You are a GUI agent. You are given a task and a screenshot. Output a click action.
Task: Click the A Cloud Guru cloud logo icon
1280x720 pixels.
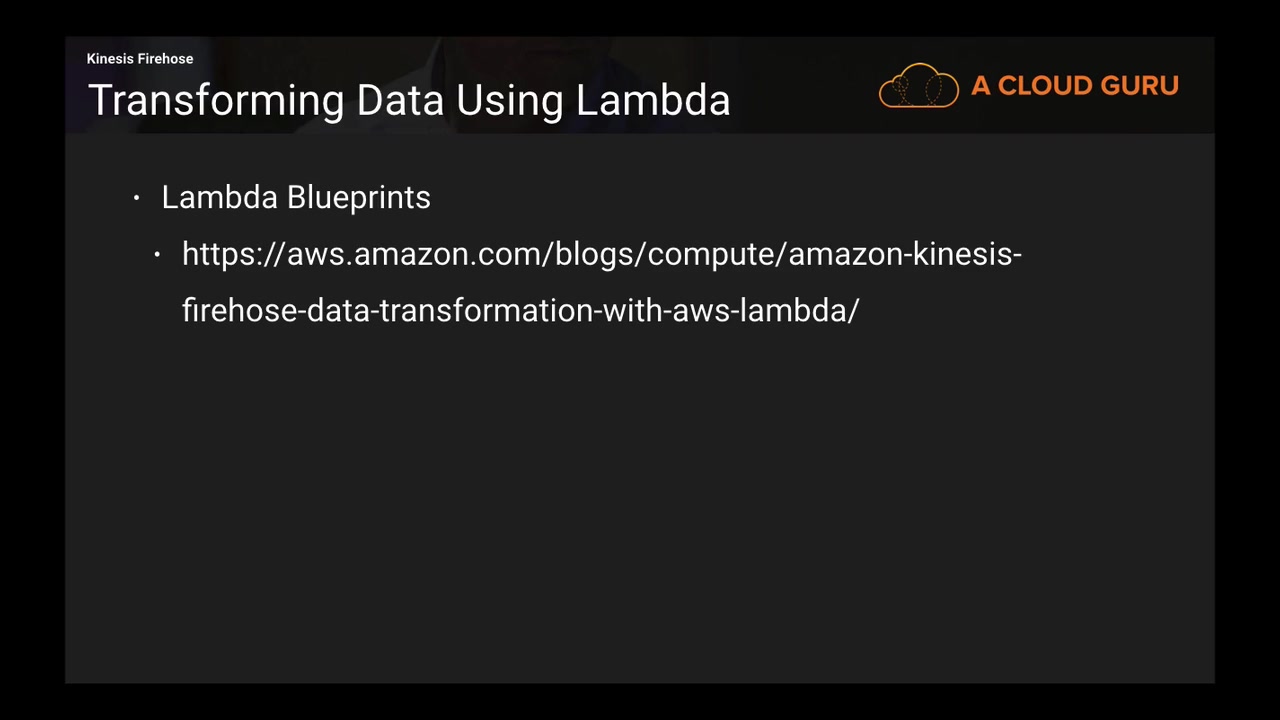[918, 86]
